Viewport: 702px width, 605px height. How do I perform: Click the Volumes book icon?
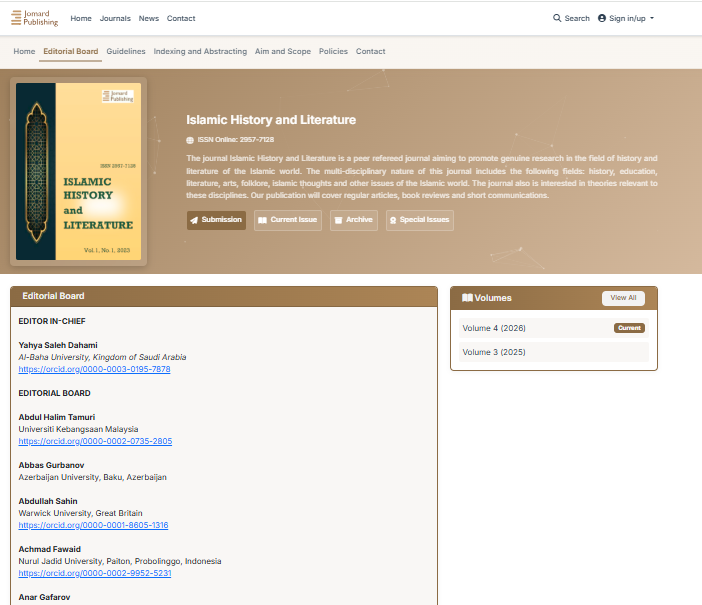[x=467, y=298]
